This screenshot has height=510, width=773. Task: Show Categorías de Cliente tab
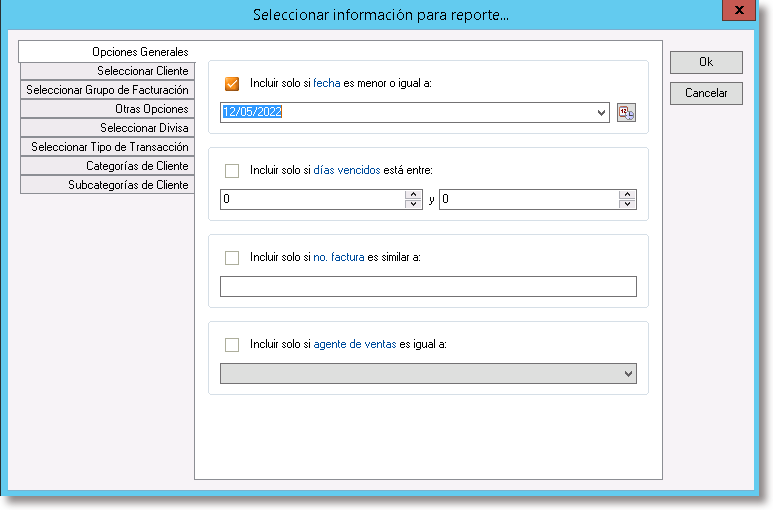coord(107,166)
